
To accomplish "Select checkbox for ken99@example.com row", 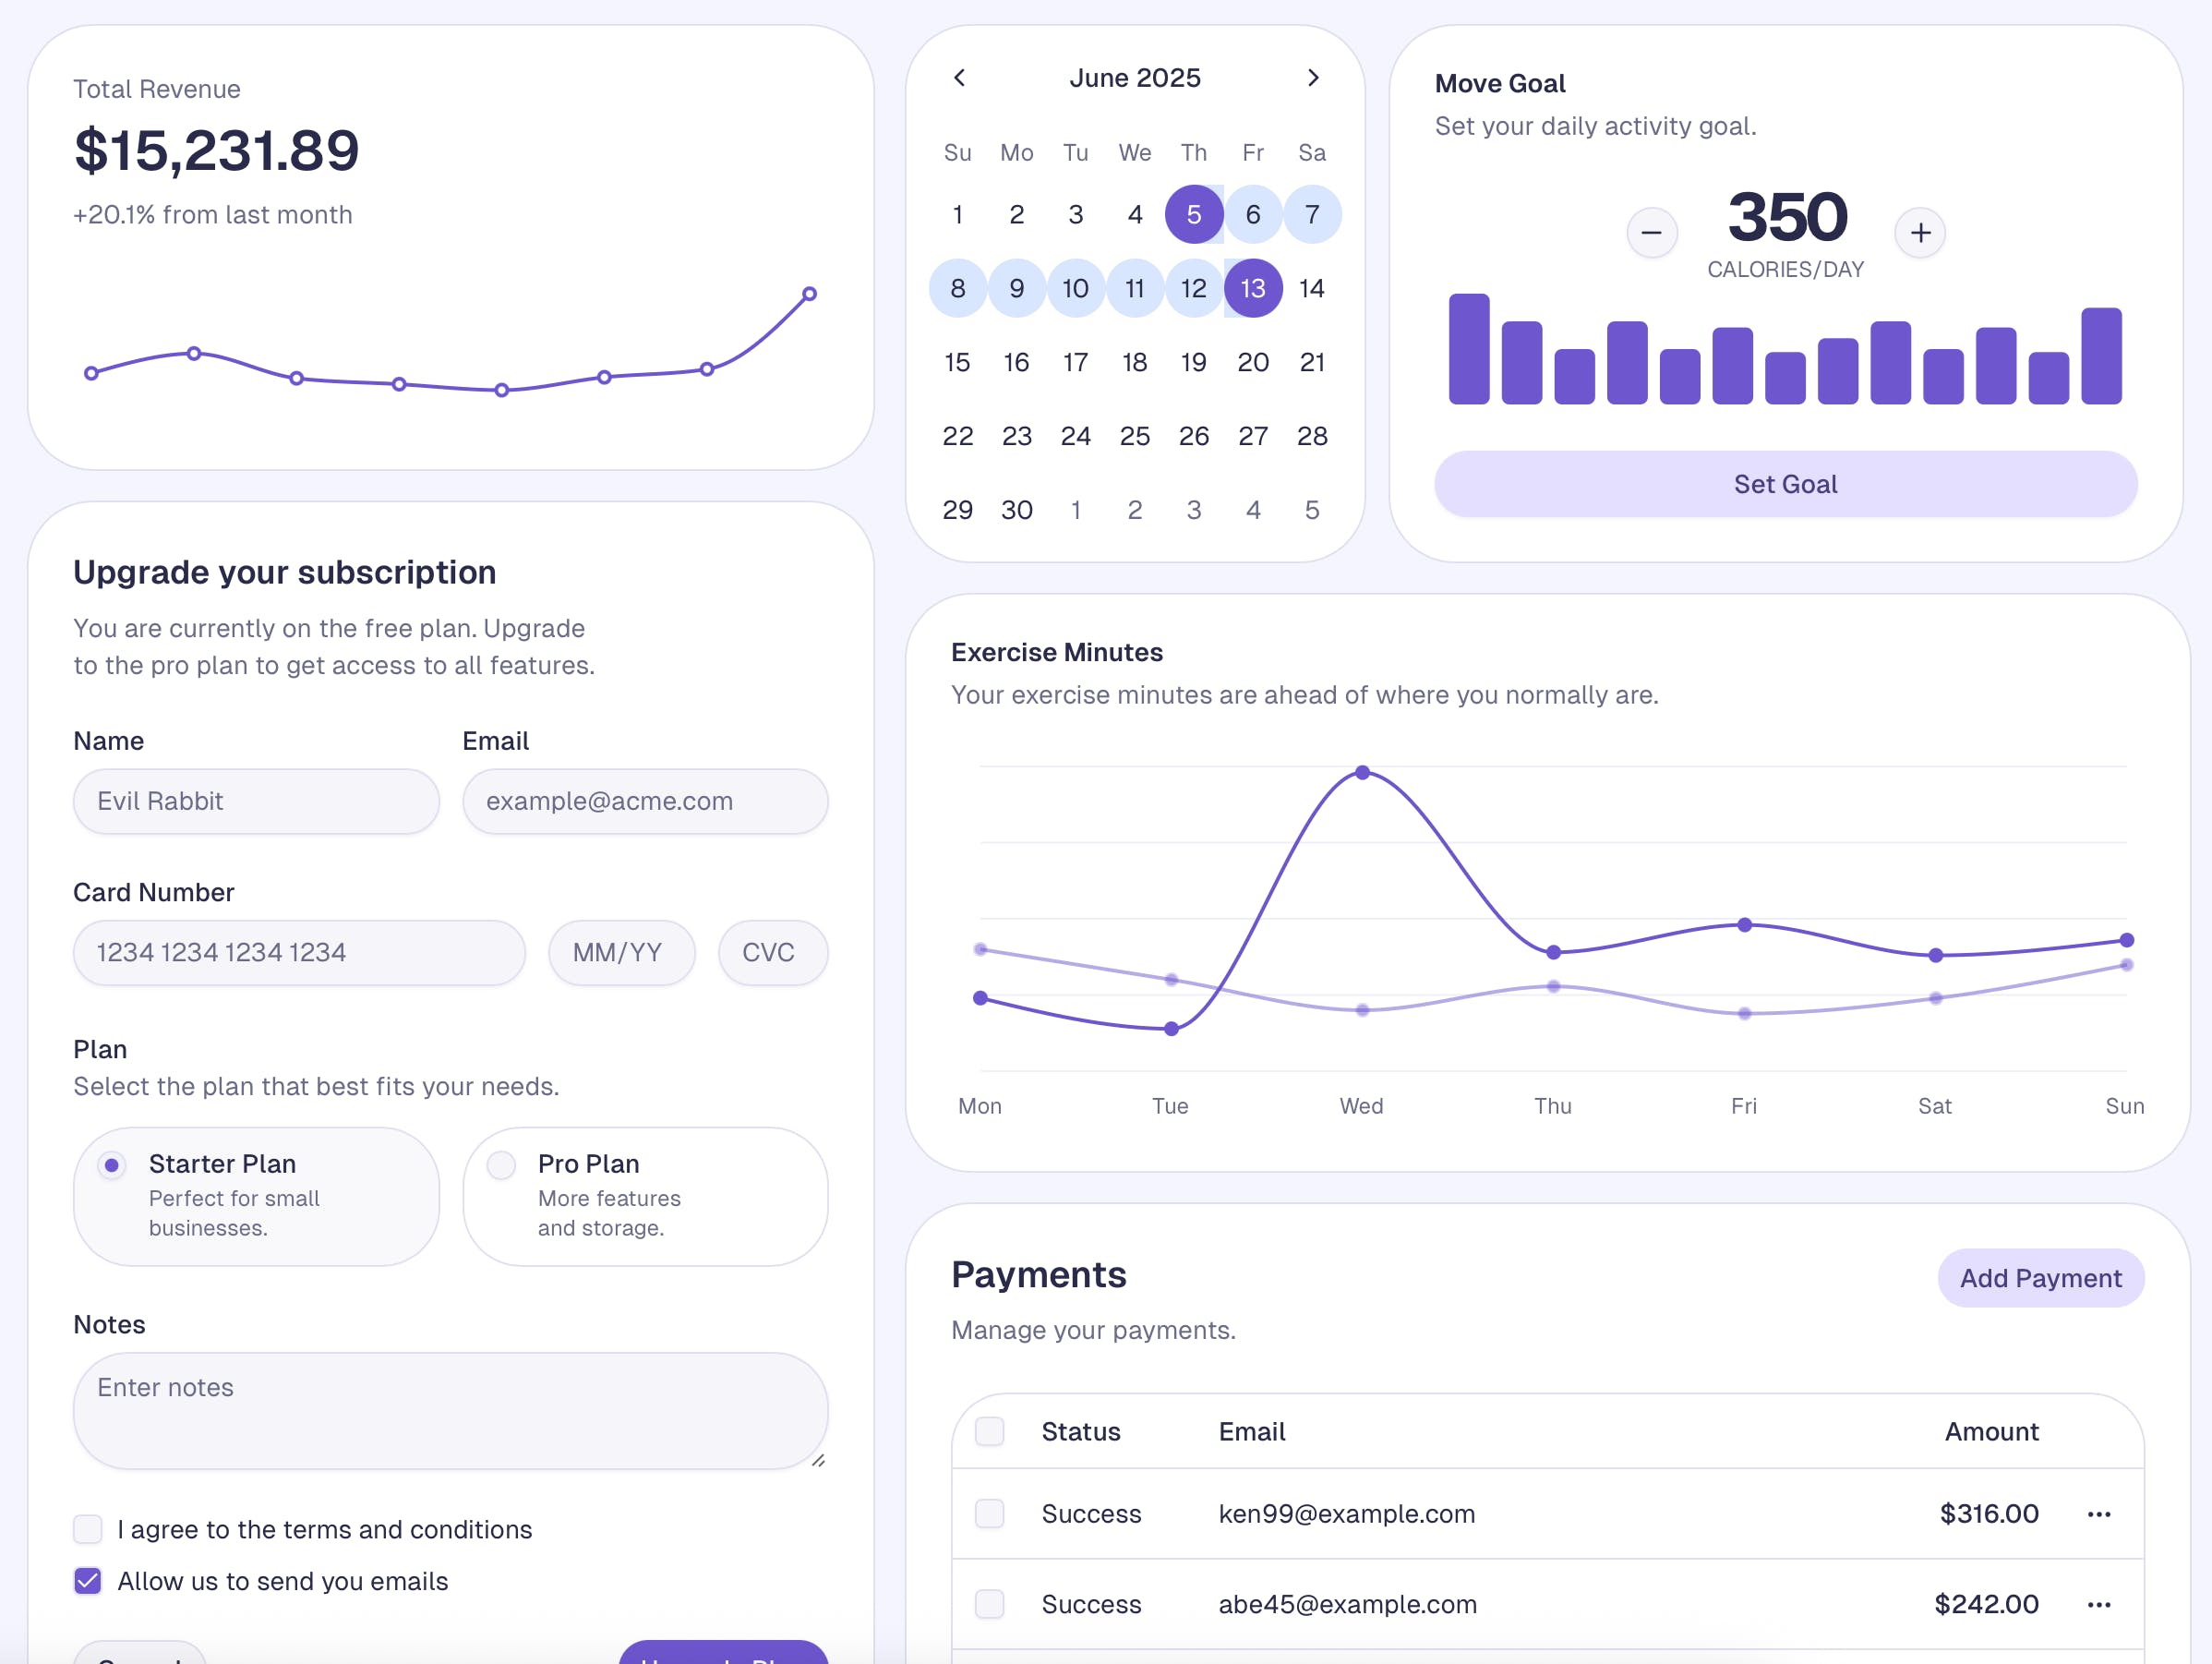I will click(x=989, y=1514).
